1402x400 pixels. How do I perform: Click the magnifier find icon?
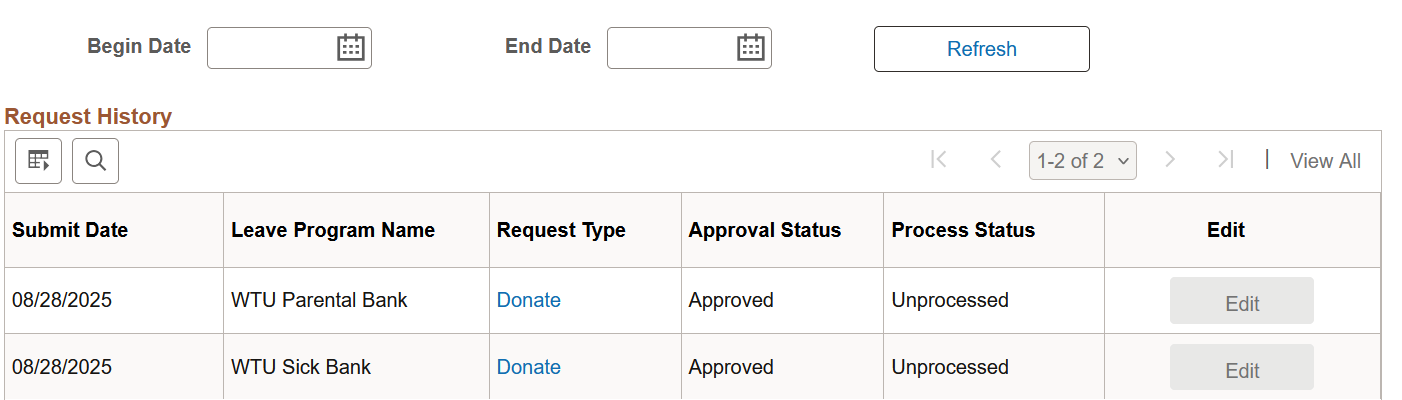point(96,161)
